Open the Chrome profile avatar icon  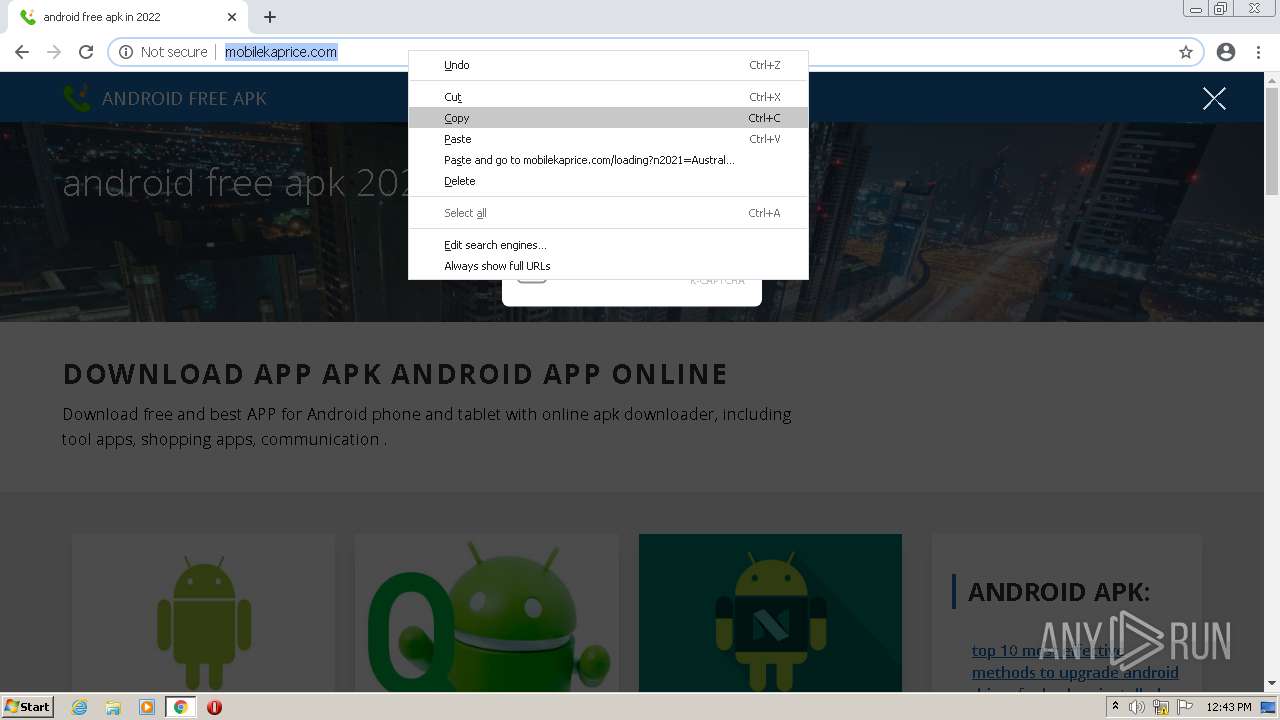coord(1226,52)
